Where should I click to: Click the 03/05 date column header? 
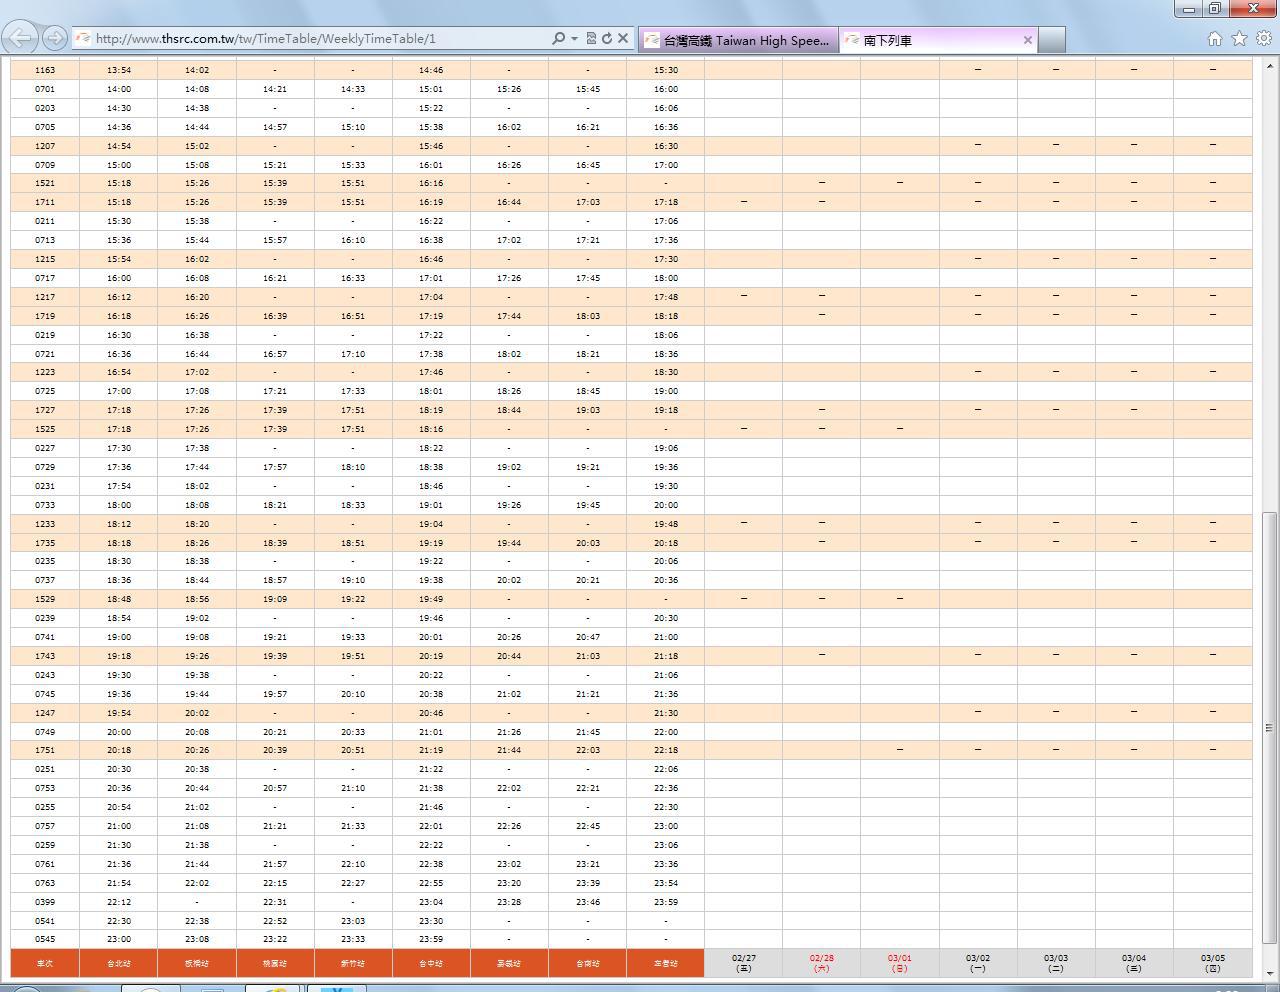1212,963
